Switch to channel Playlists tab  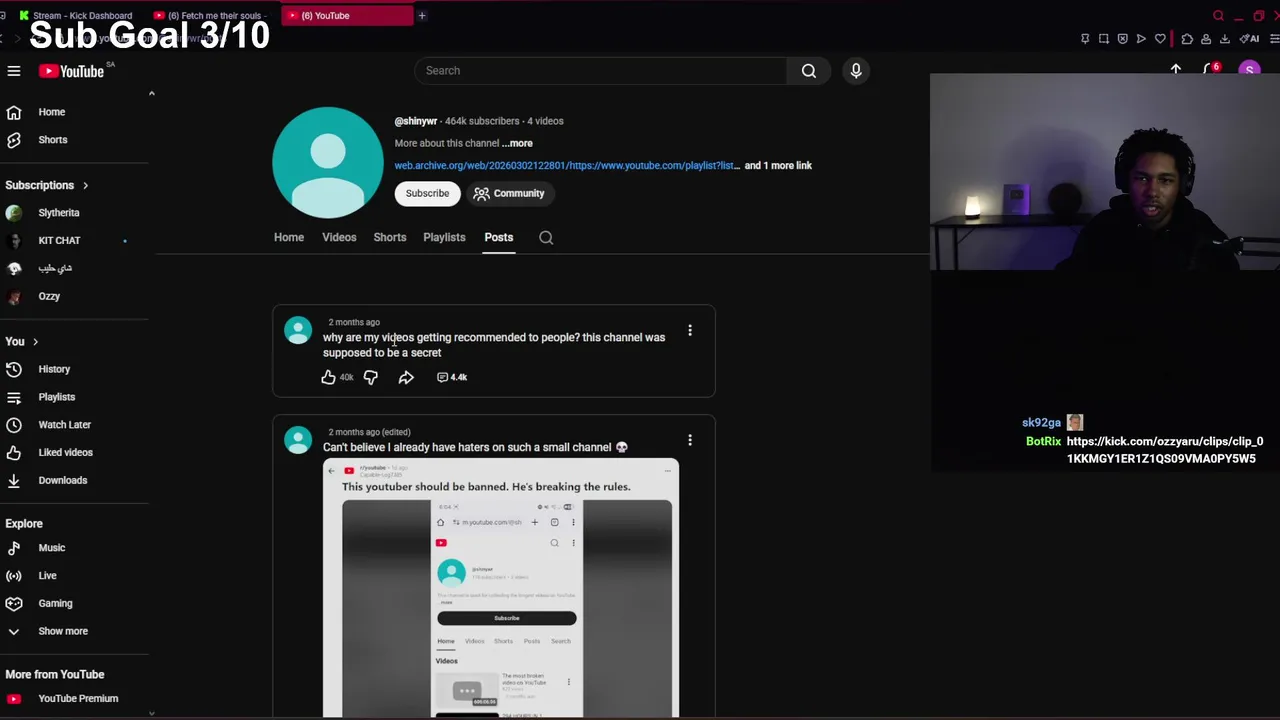click(444, 237)
